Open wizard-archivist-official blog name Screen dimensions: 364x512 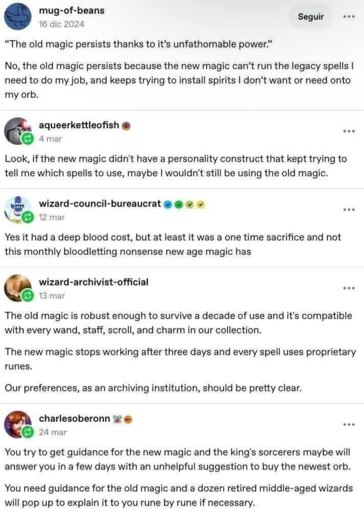click(x=94, y=282)
